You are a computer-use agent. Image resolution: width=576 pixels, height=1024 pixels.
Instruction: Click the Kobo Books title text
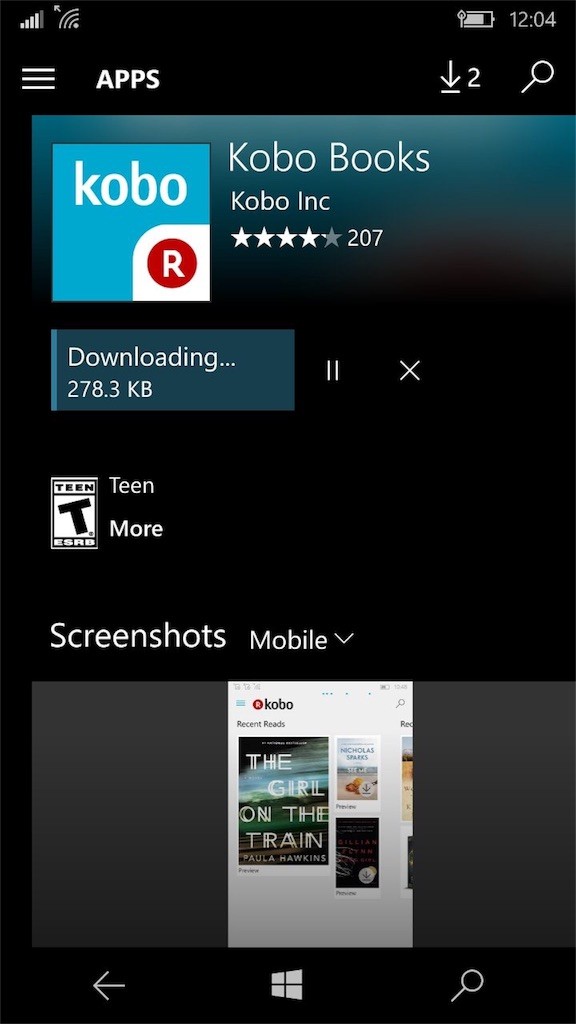coord(329,158)
